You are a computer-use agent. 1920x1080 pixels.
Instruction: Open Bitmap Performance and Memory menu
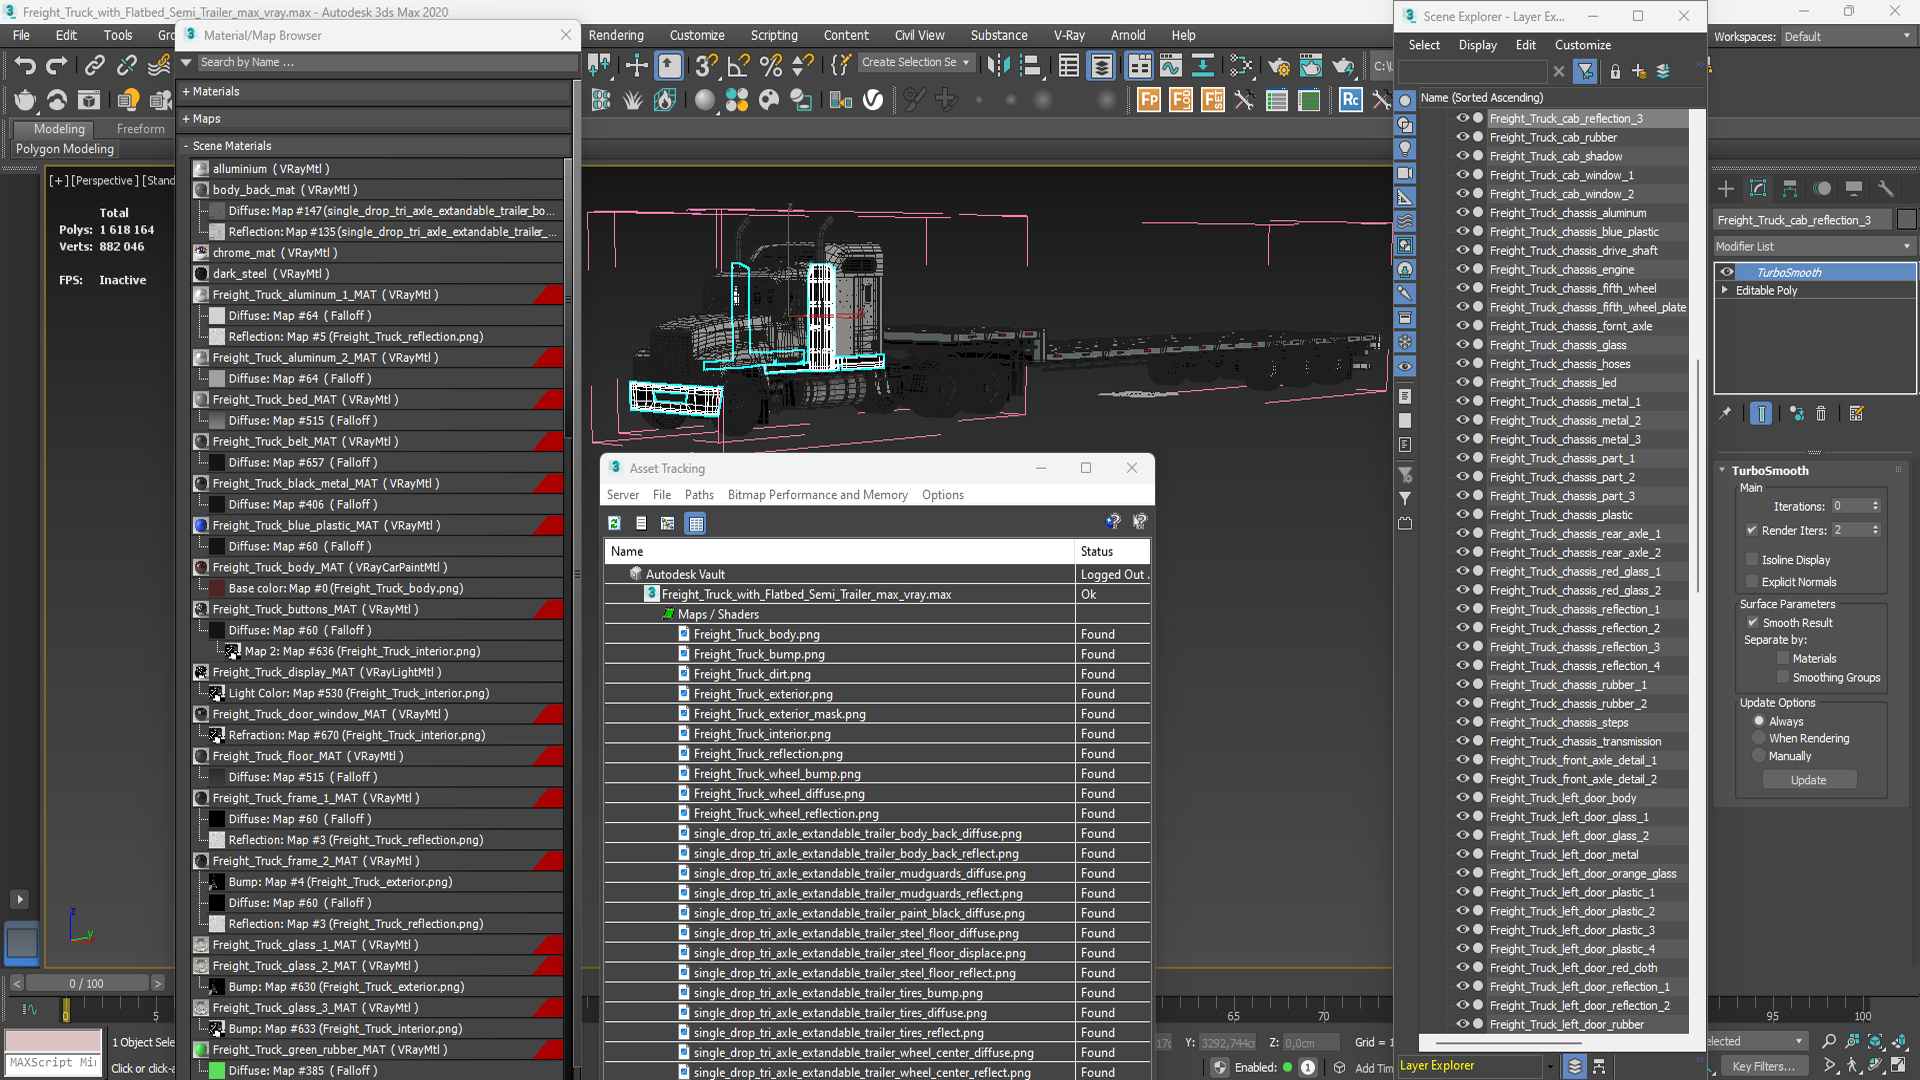pyautogui.click(x=817, y=495)
